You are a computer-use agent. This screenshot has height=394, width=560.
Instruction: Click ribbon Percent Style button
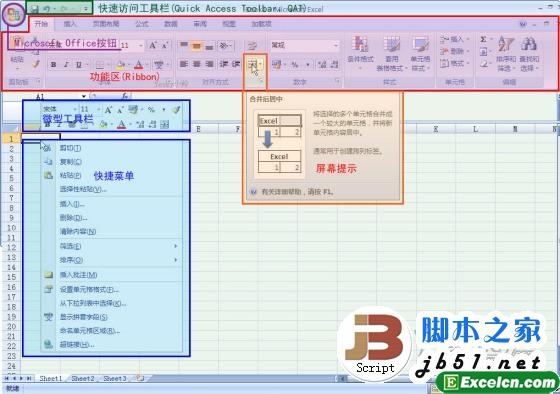tap(295, 65)
